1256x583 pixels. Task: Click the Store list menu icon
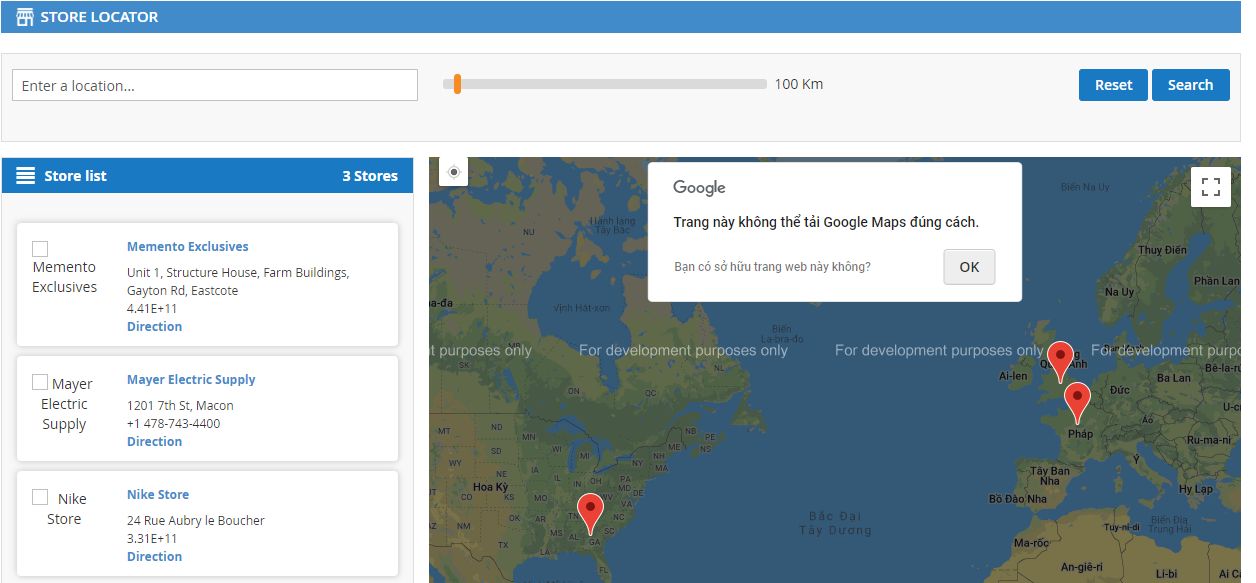tap(26, 176)
